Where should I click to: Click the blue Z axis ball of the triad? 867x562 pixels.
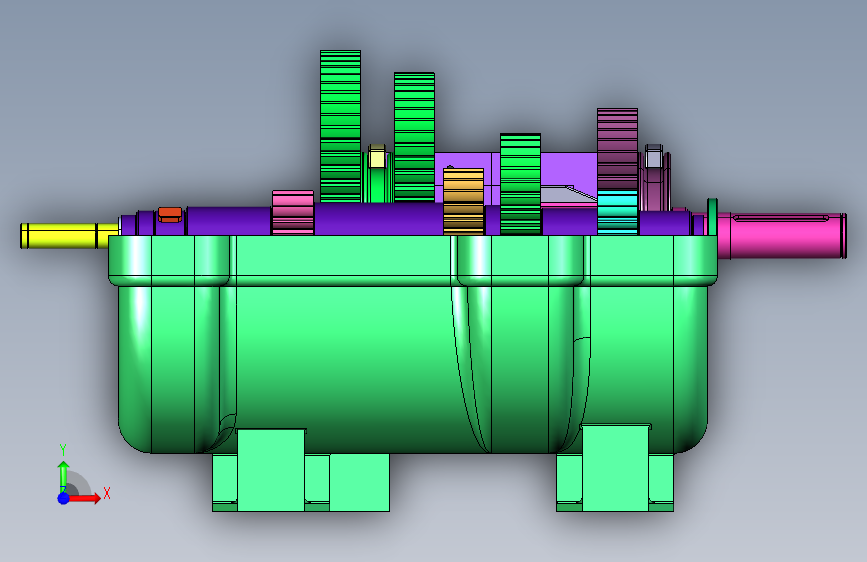(x=64, y=498)
